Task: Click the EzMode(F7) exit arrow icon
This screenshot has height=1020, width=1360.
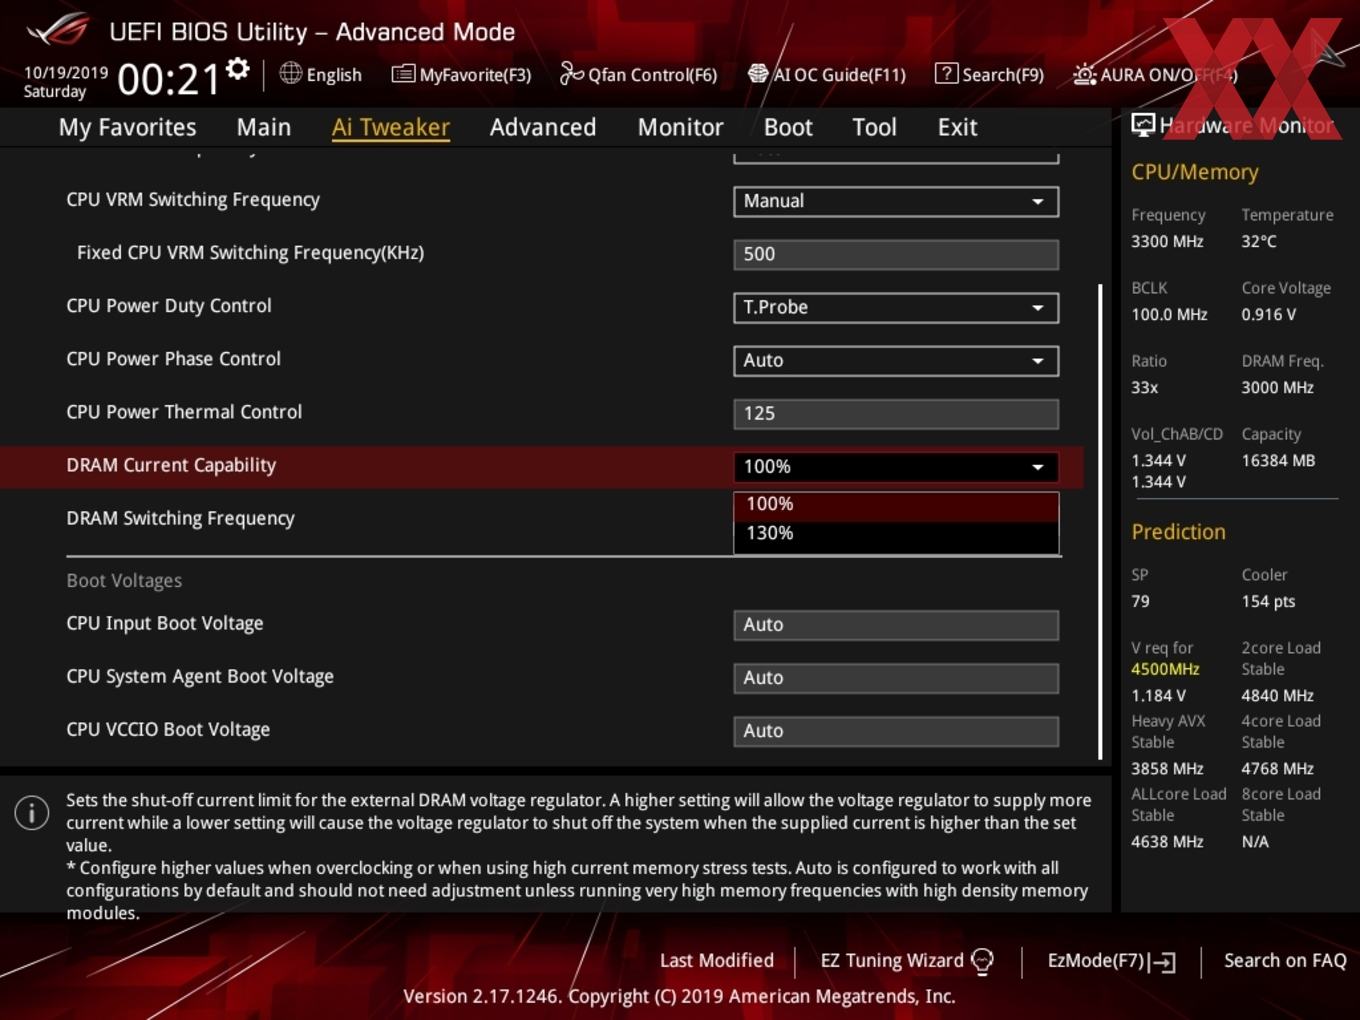Action: pyautogui.click(x=1163, y=962)
